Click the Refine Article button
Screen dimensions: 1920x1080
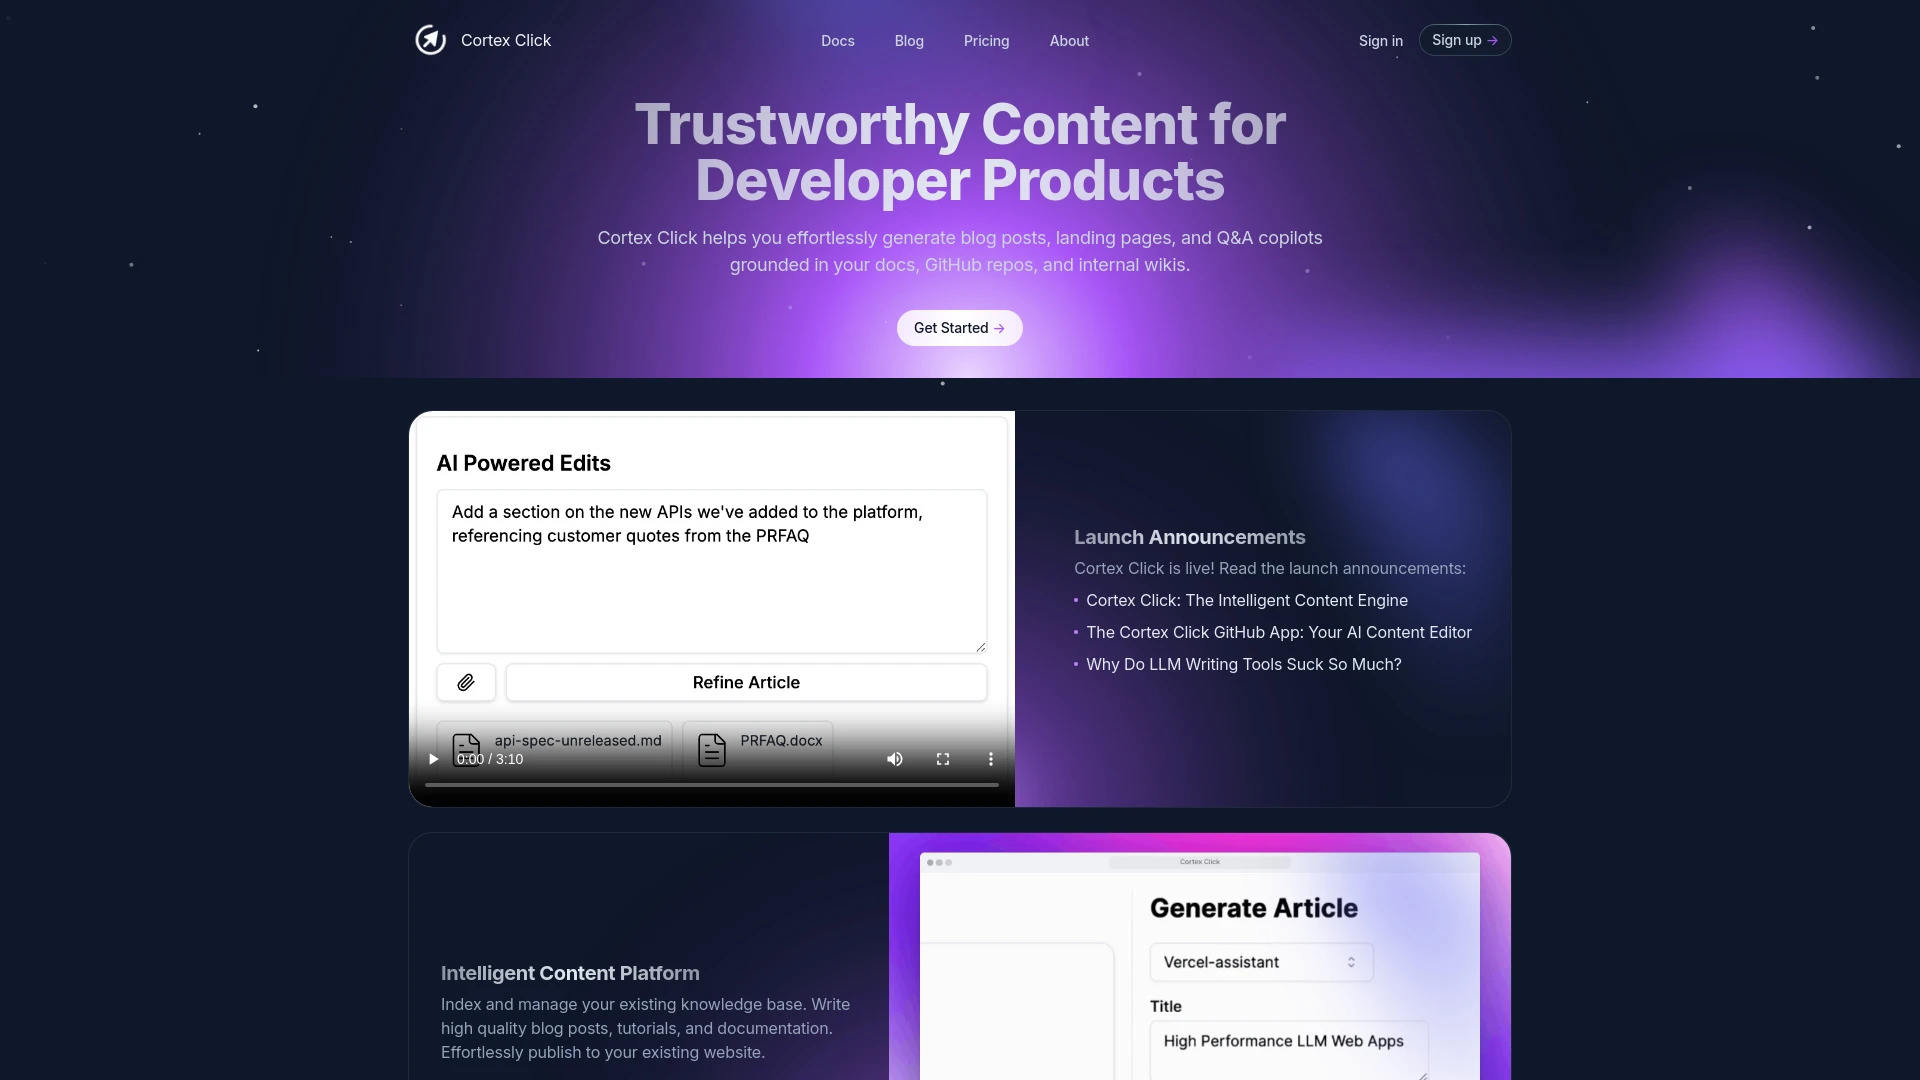pyautogui.click(x=745, y=682)
